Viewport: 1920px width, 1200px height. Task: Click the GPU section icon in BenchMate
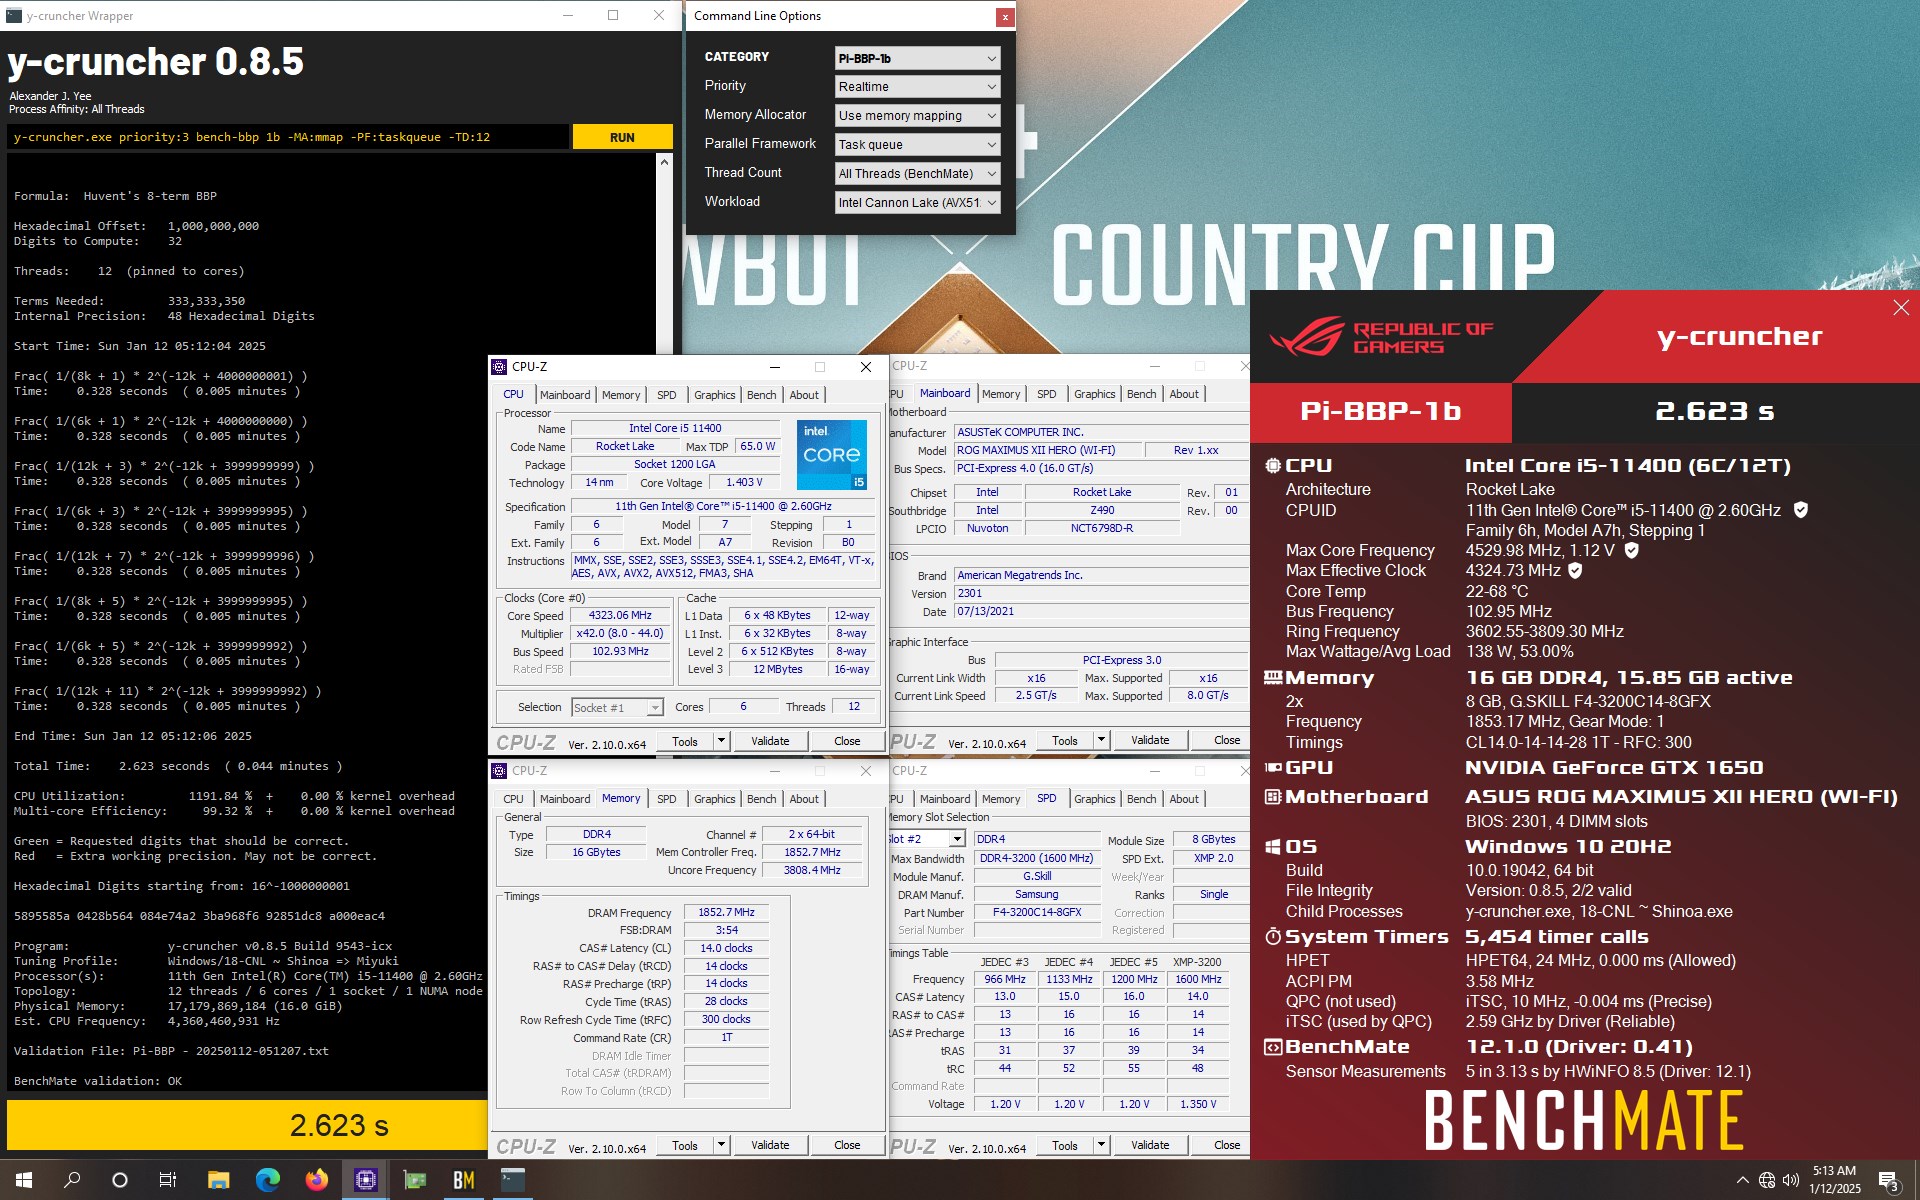coord(1273,768)
